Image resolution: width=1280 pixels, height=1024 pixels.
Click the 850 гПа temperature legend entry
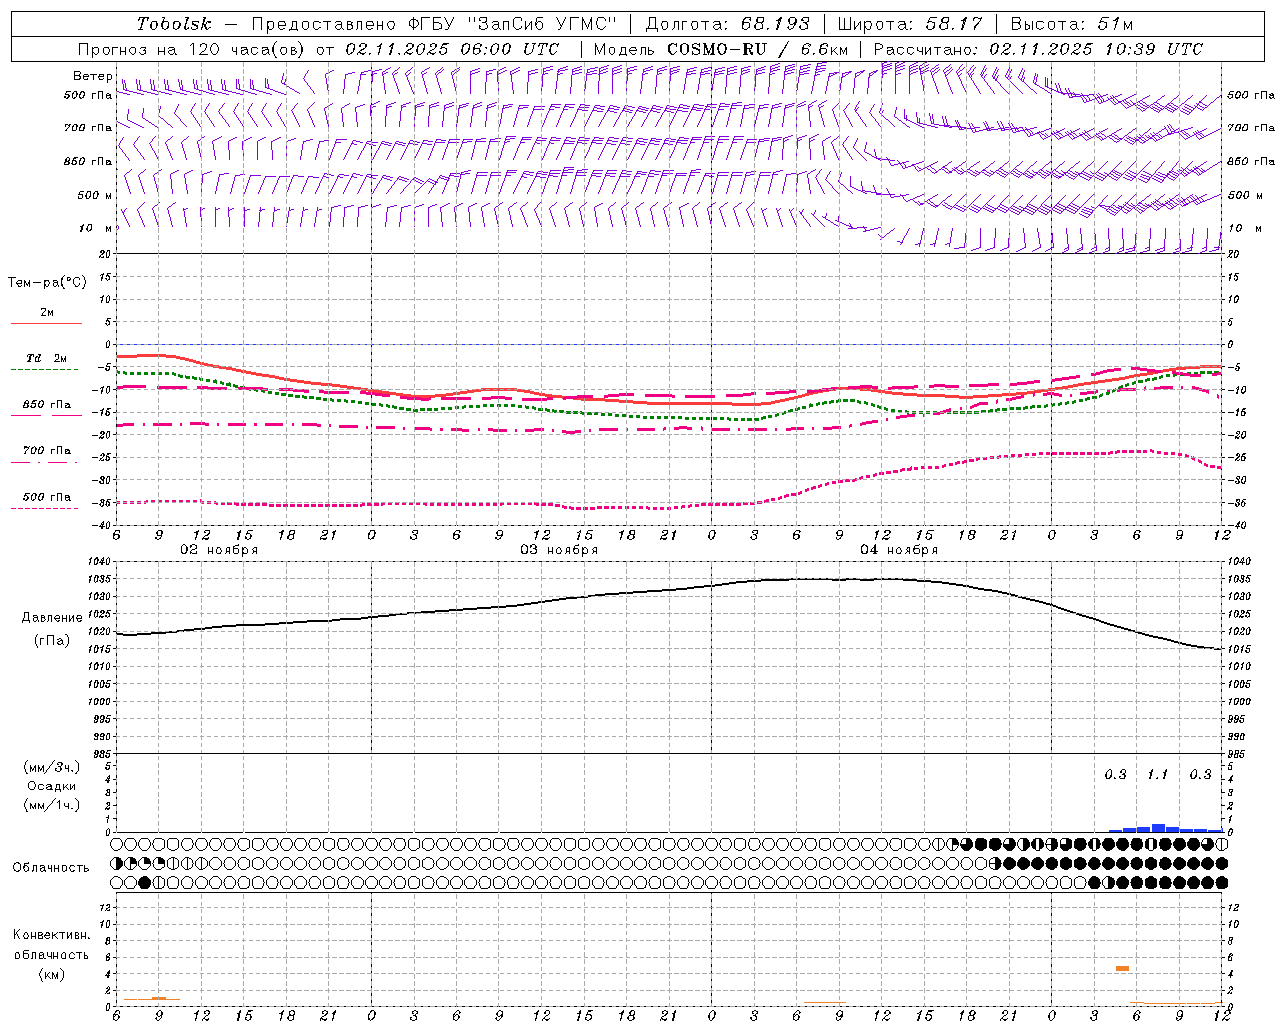(x=47, y=405)
